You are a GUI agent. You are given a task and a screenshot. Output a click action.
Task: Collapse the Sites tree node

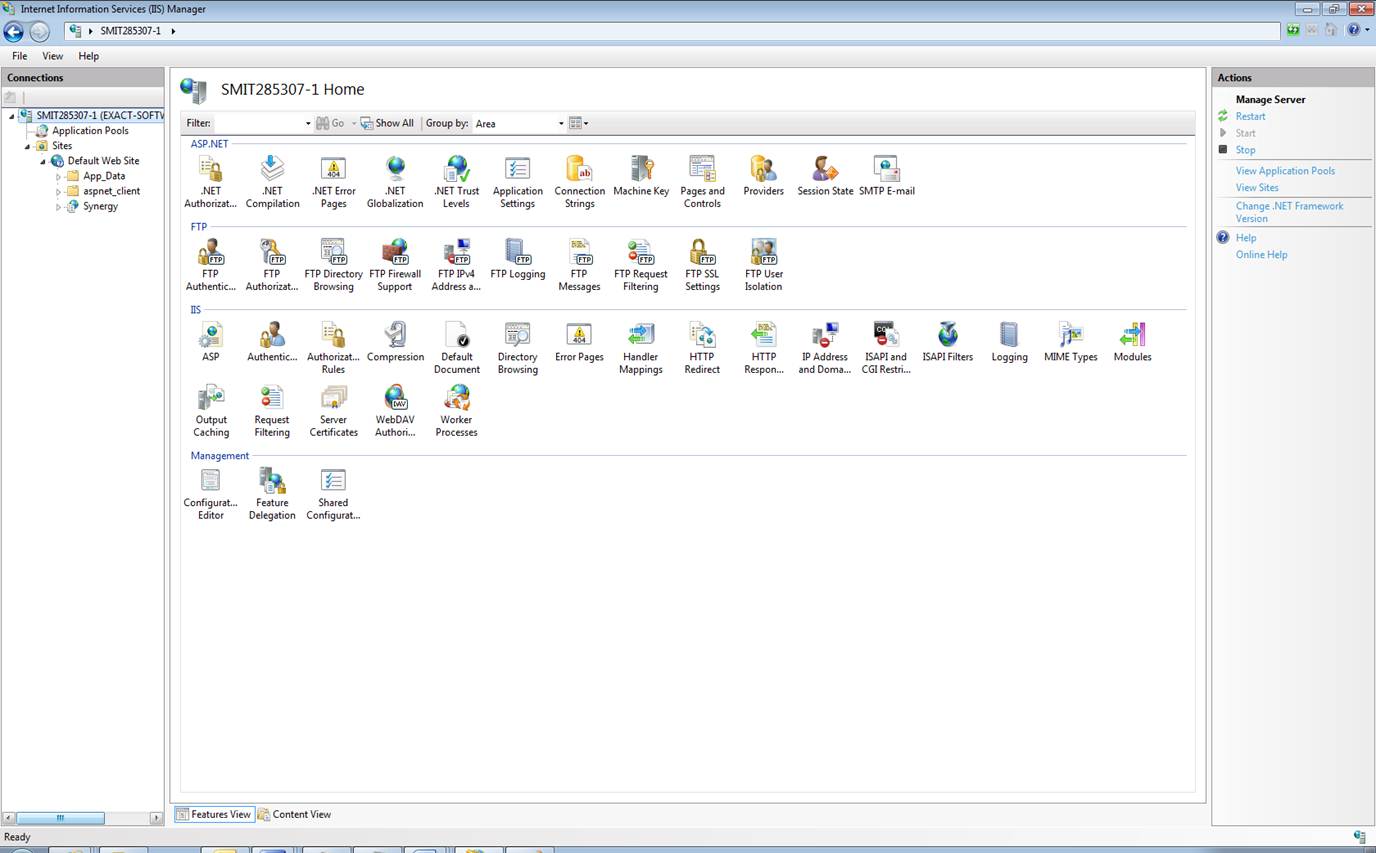28,146
